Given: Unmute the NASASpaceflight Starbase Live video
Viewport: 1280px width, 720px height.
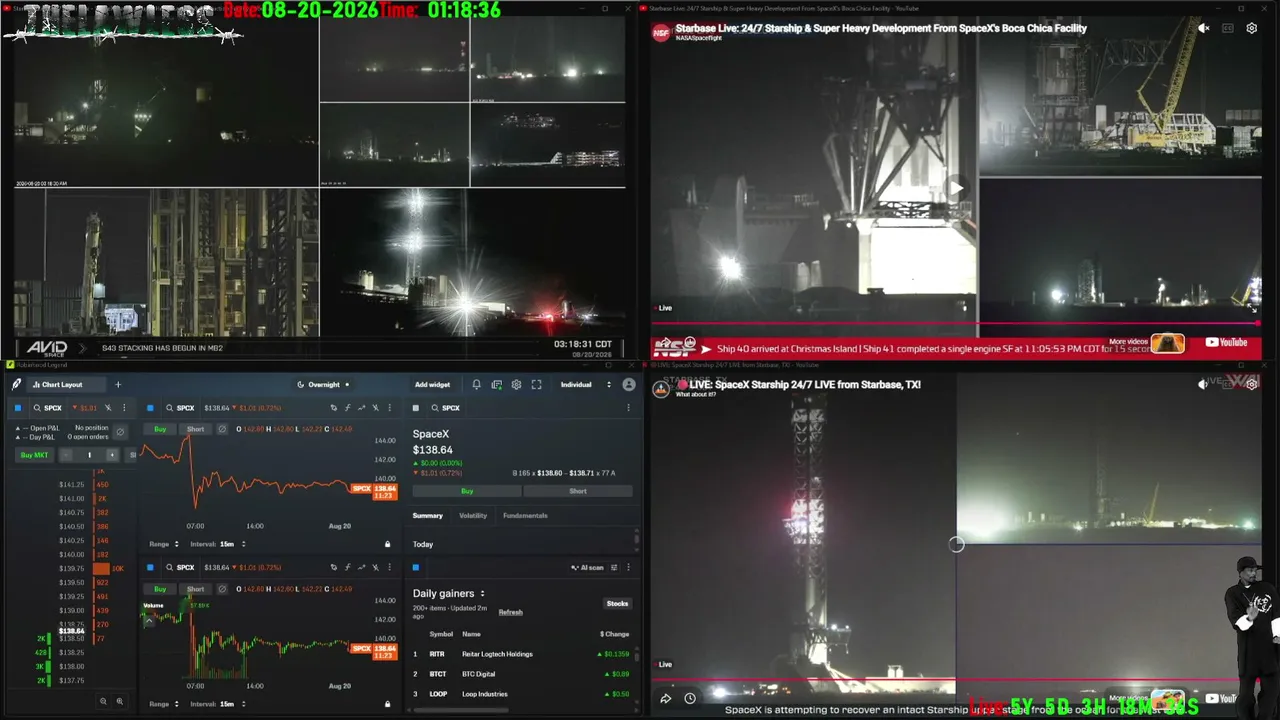Looking at the screenshot, I should click(x=1203, y=29).
